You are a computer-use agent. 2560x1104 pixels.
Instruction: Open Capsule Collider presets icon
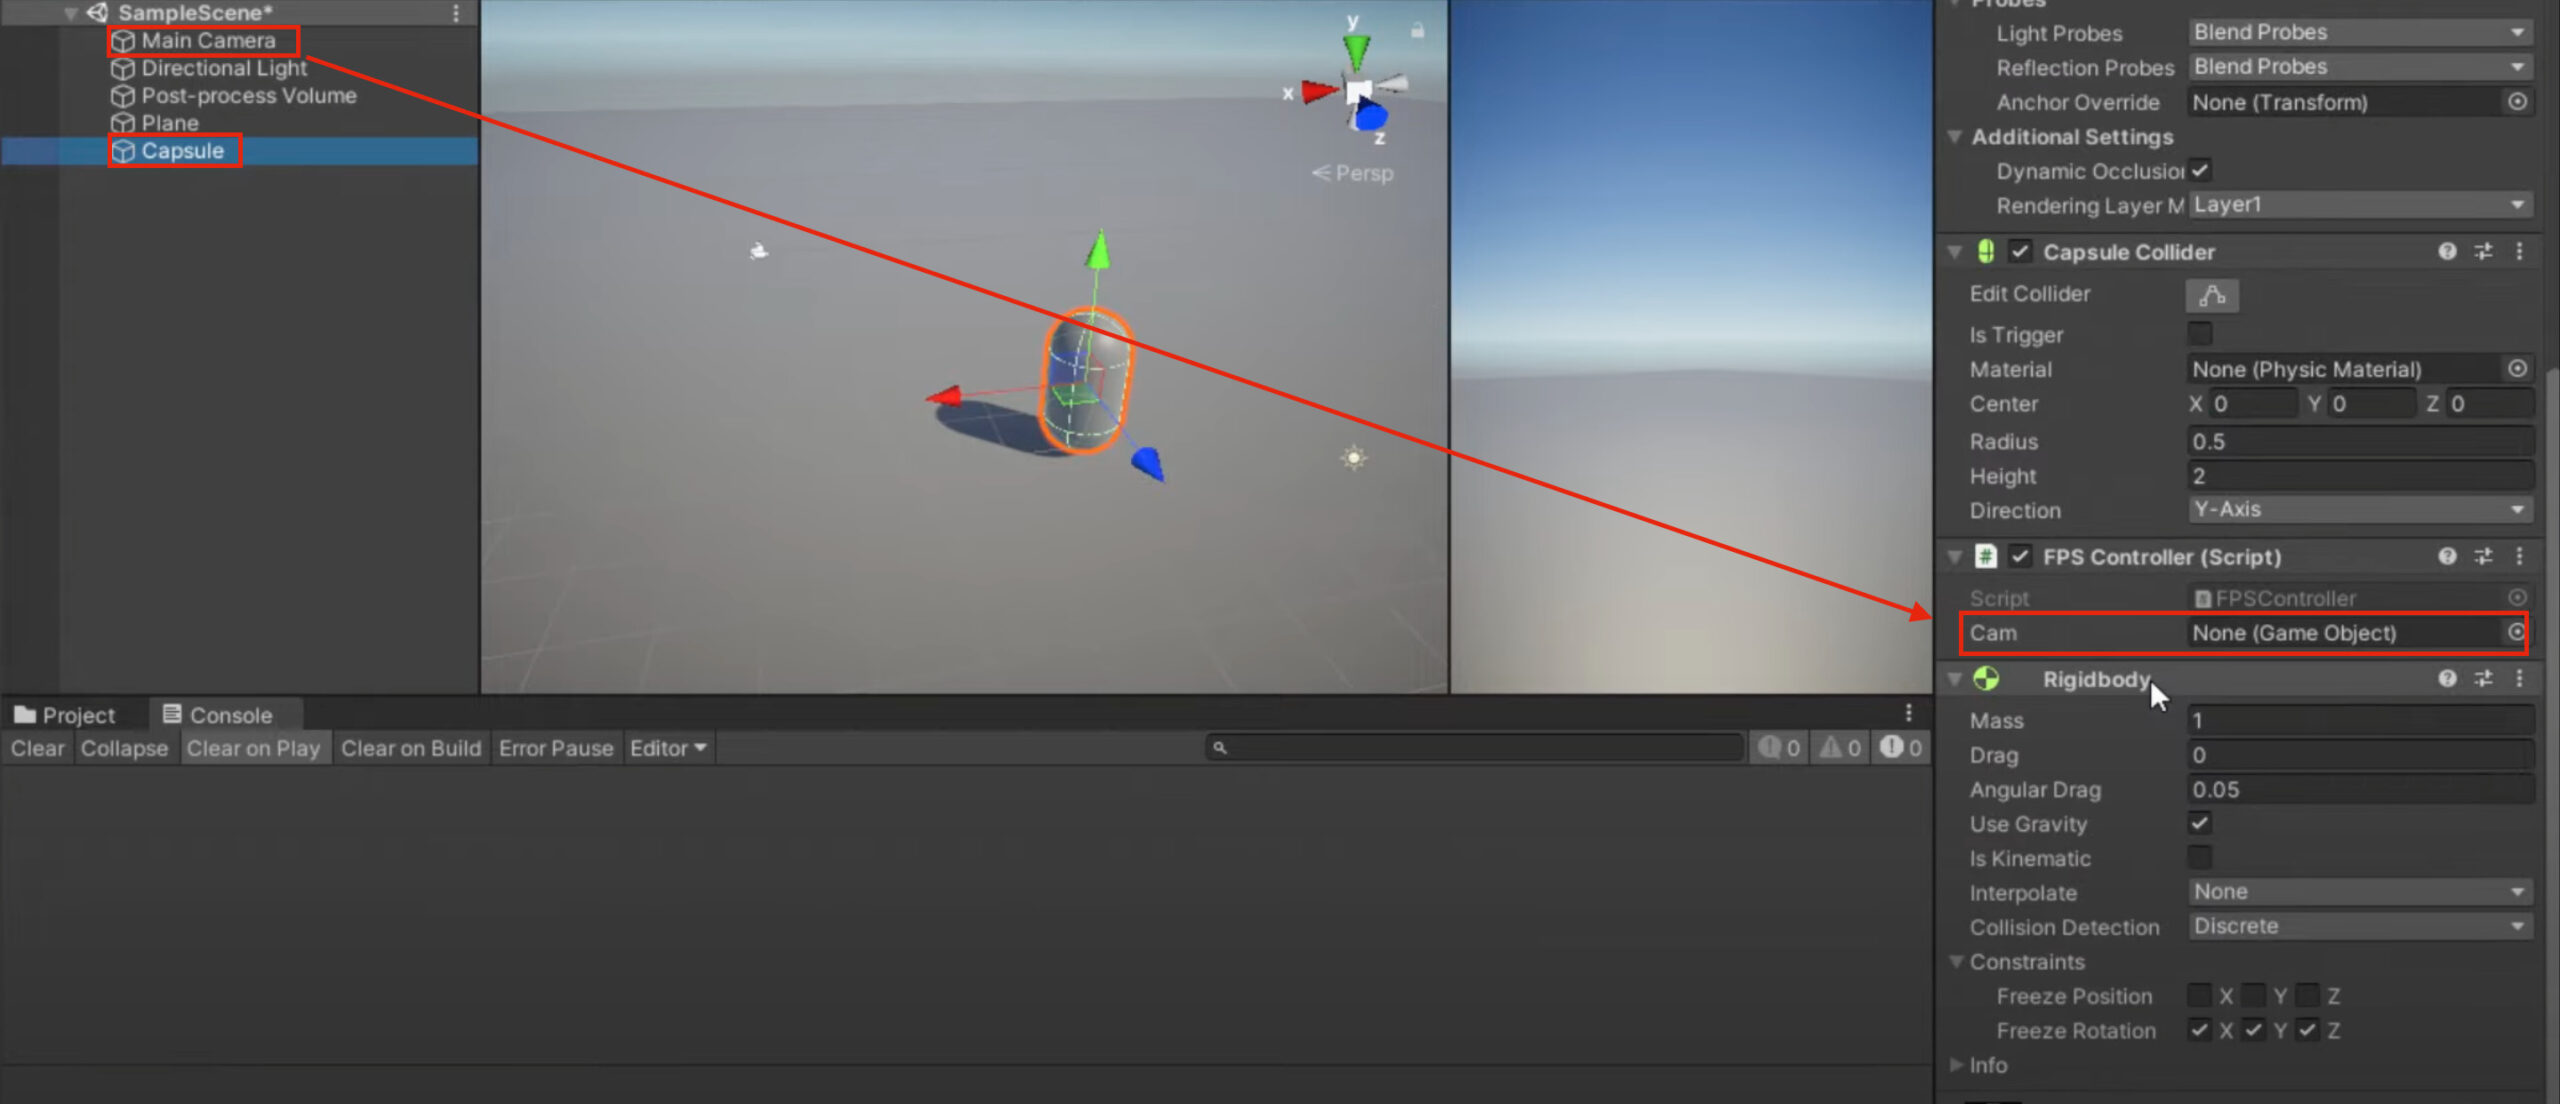[x=2483, y=251]
